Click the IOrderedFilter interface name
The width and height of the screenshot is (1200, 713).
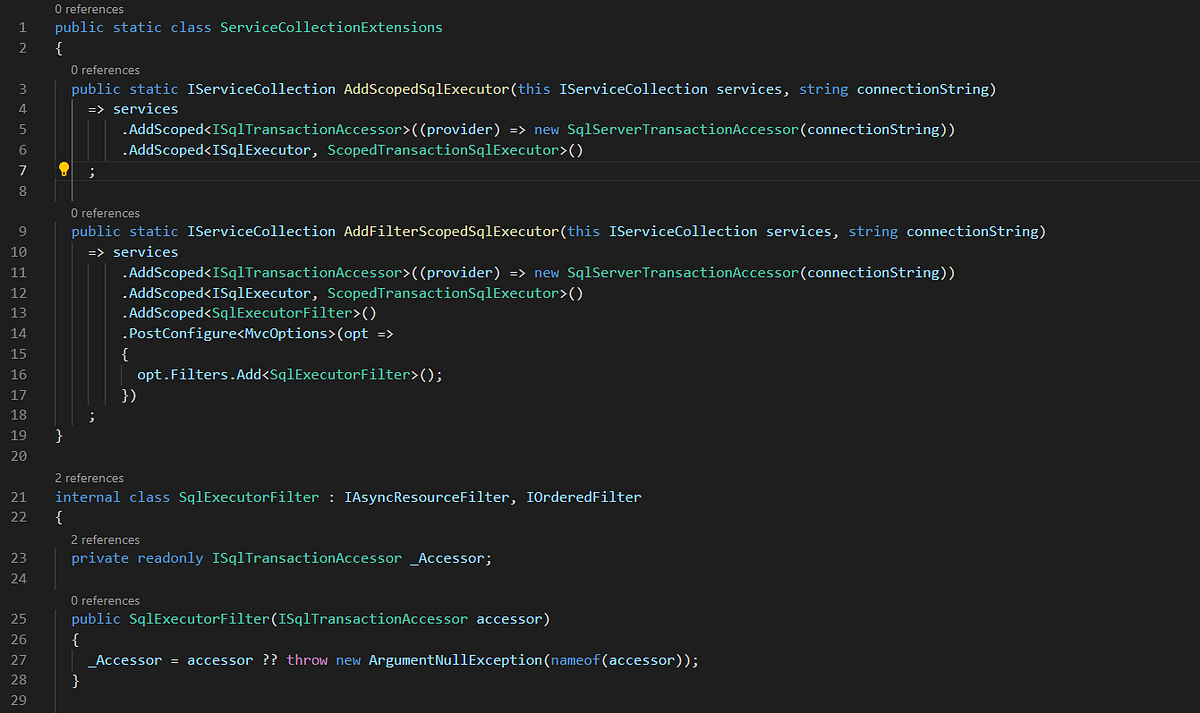tap(584, 497)
